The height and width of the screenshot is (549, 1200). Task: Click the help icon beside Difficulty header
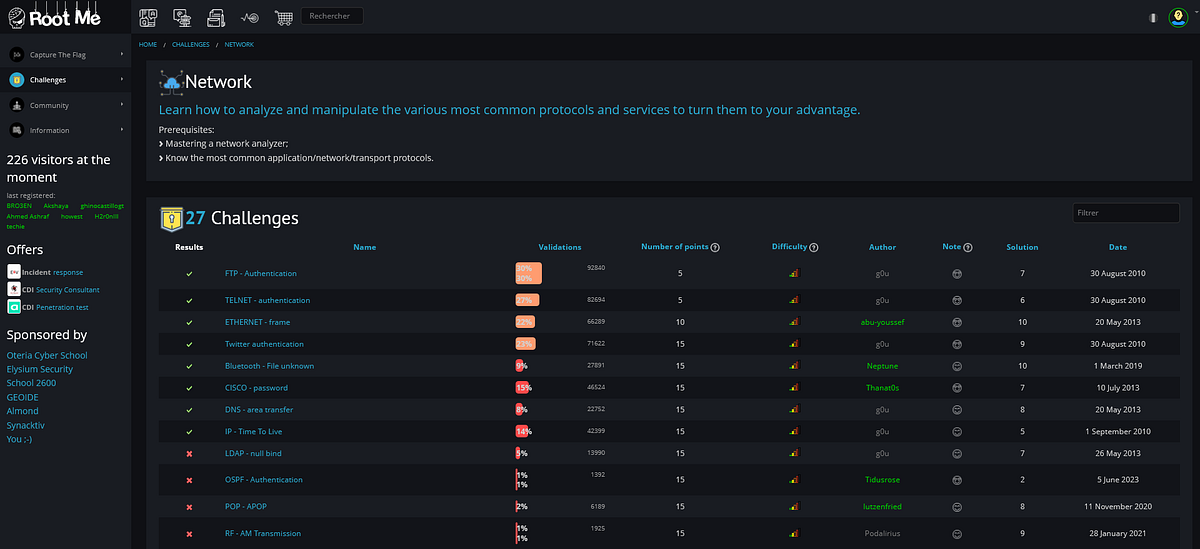click(x=813, y=247)
